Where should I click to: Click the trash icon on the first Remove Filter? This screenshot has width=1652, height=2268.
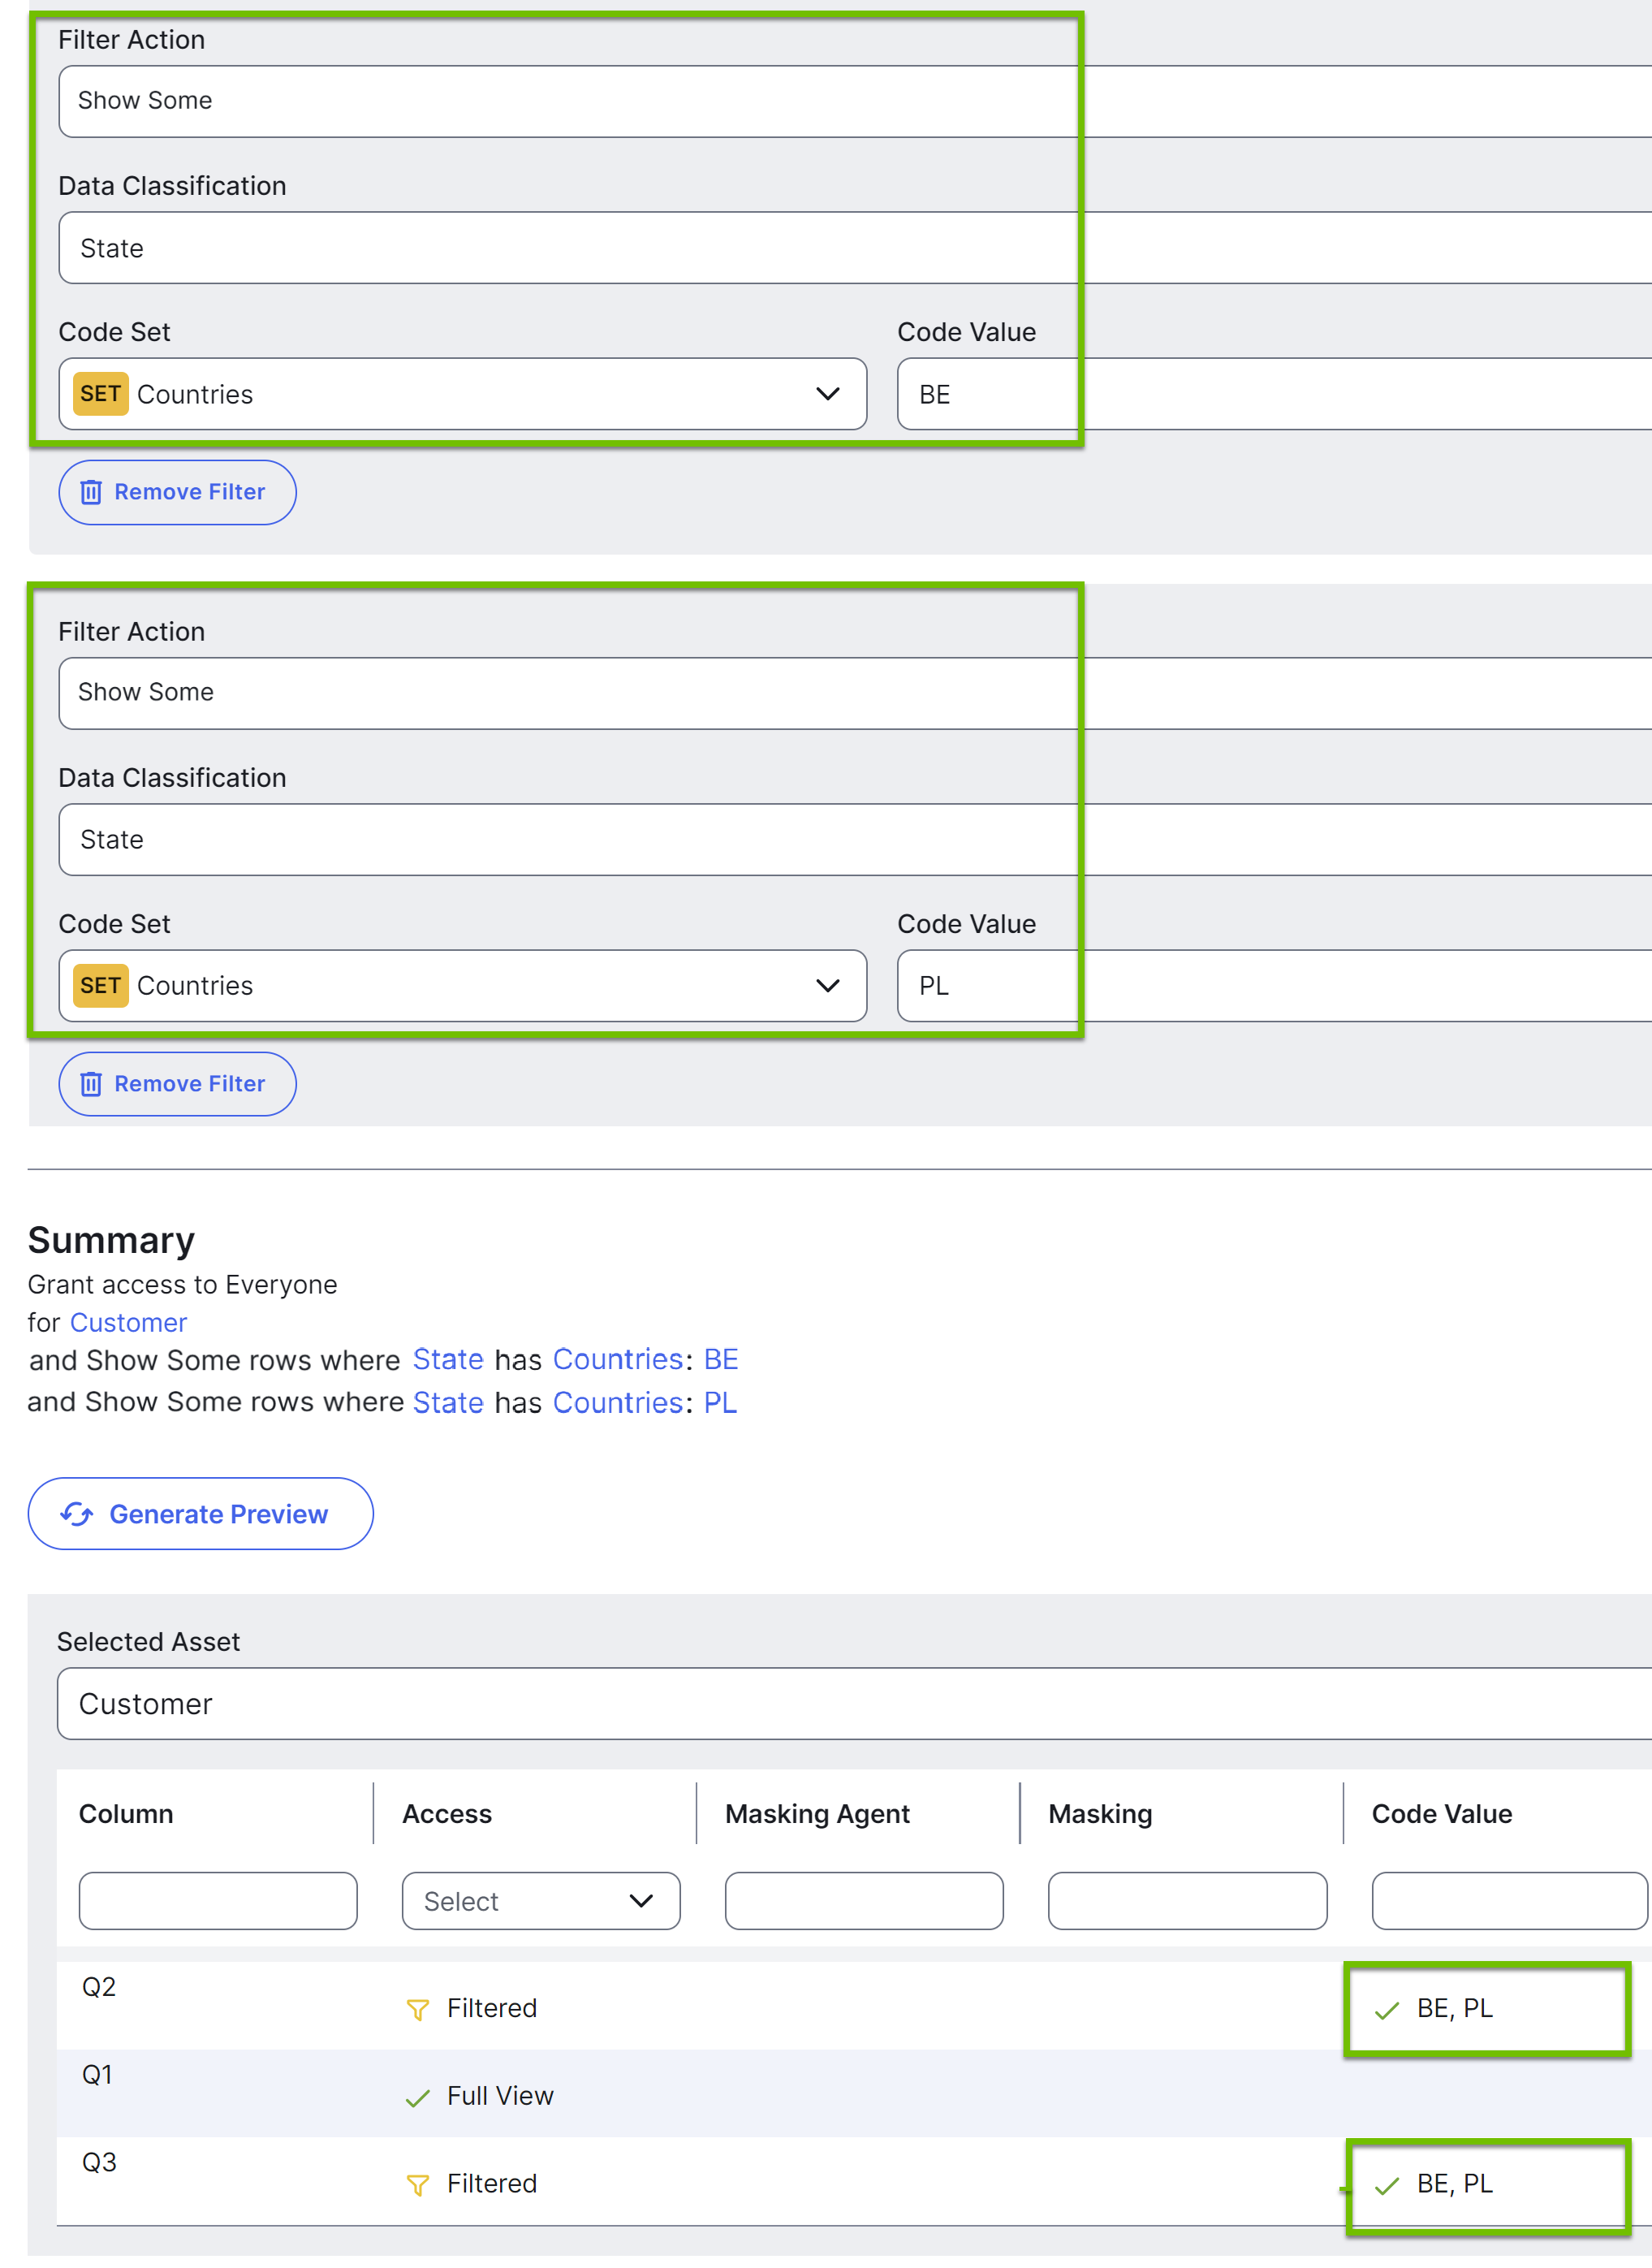coord(92,491)
